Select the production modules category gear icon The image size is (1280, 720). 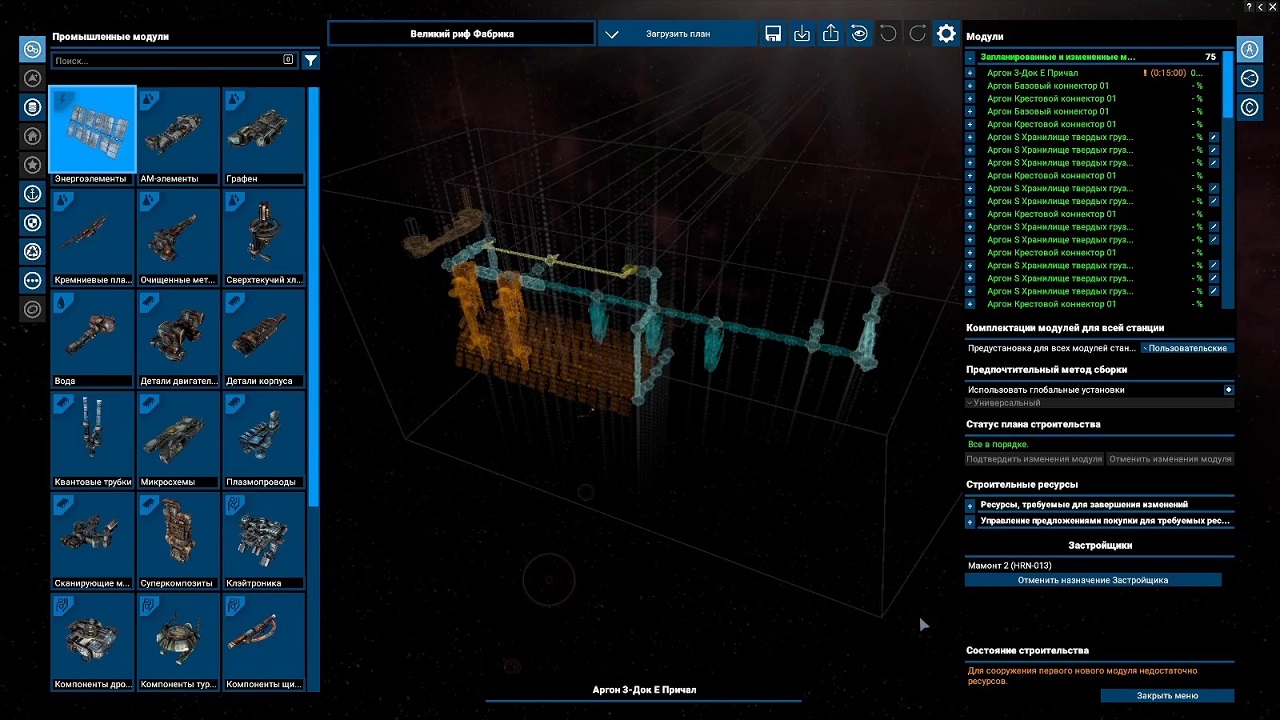coord(33,48)
